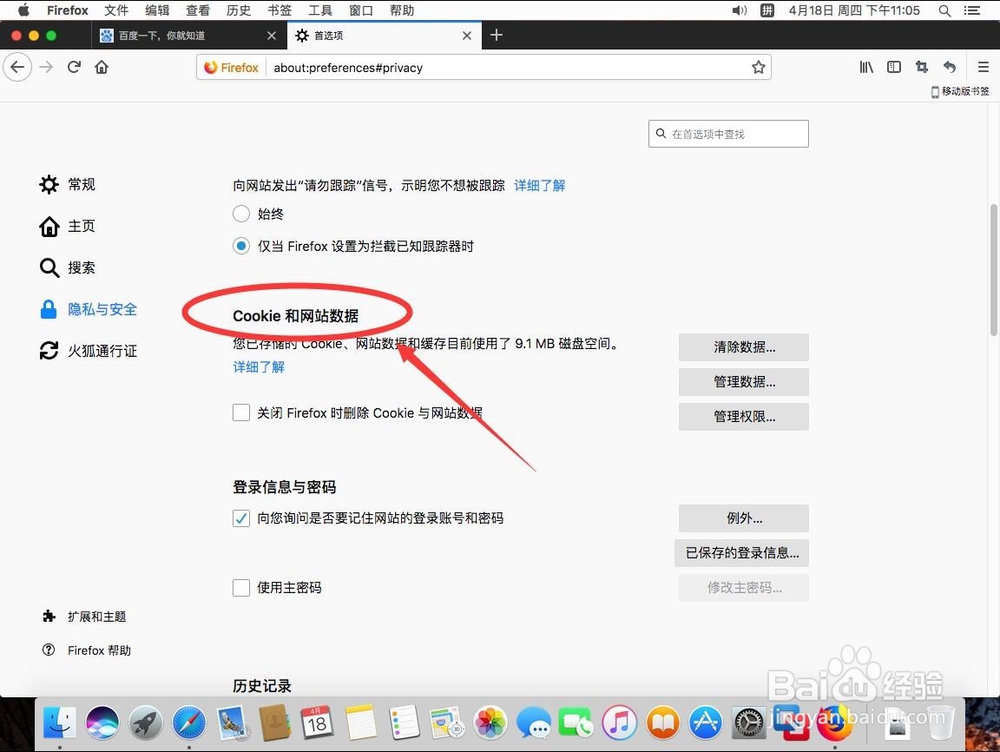The height and width of the screenshot is (752, 1000).
Task: Open the Firefox identity dropdown in address bar
Action: click(230, 67)
